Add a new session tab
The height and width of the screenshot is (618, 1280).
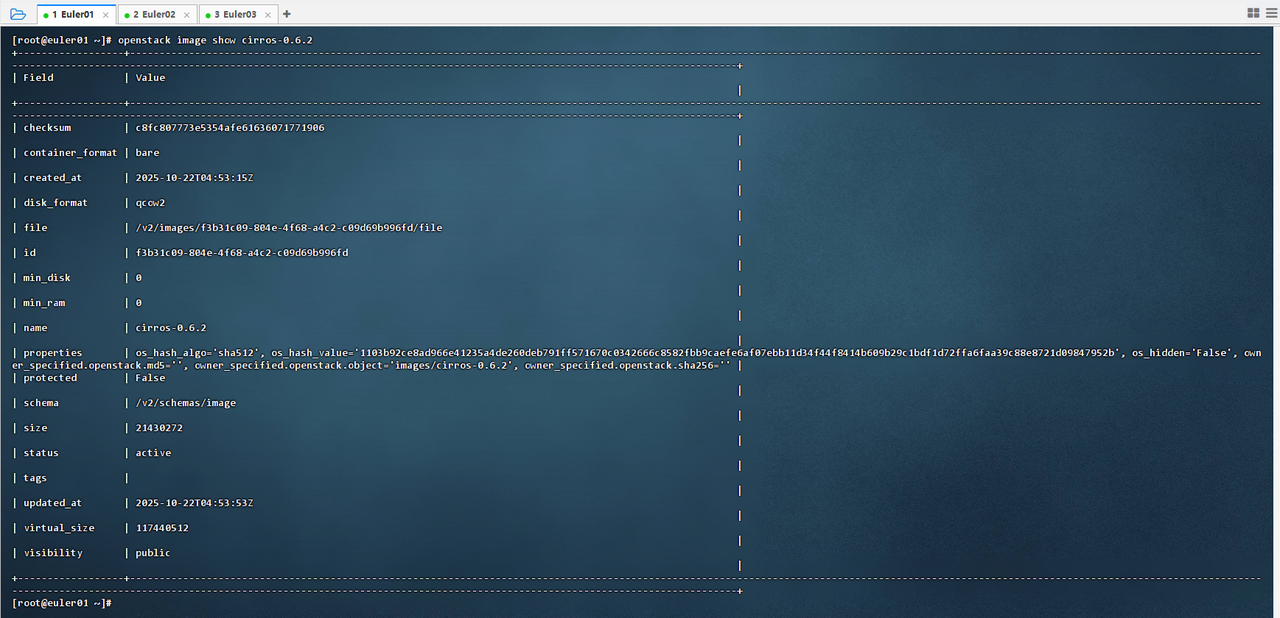coord(287,14)
